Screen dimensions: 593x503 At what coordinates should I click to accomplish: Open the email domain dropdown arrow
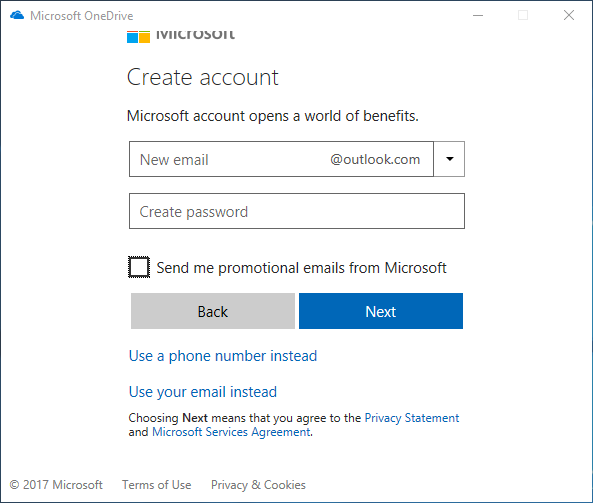(x=449, y=159)
